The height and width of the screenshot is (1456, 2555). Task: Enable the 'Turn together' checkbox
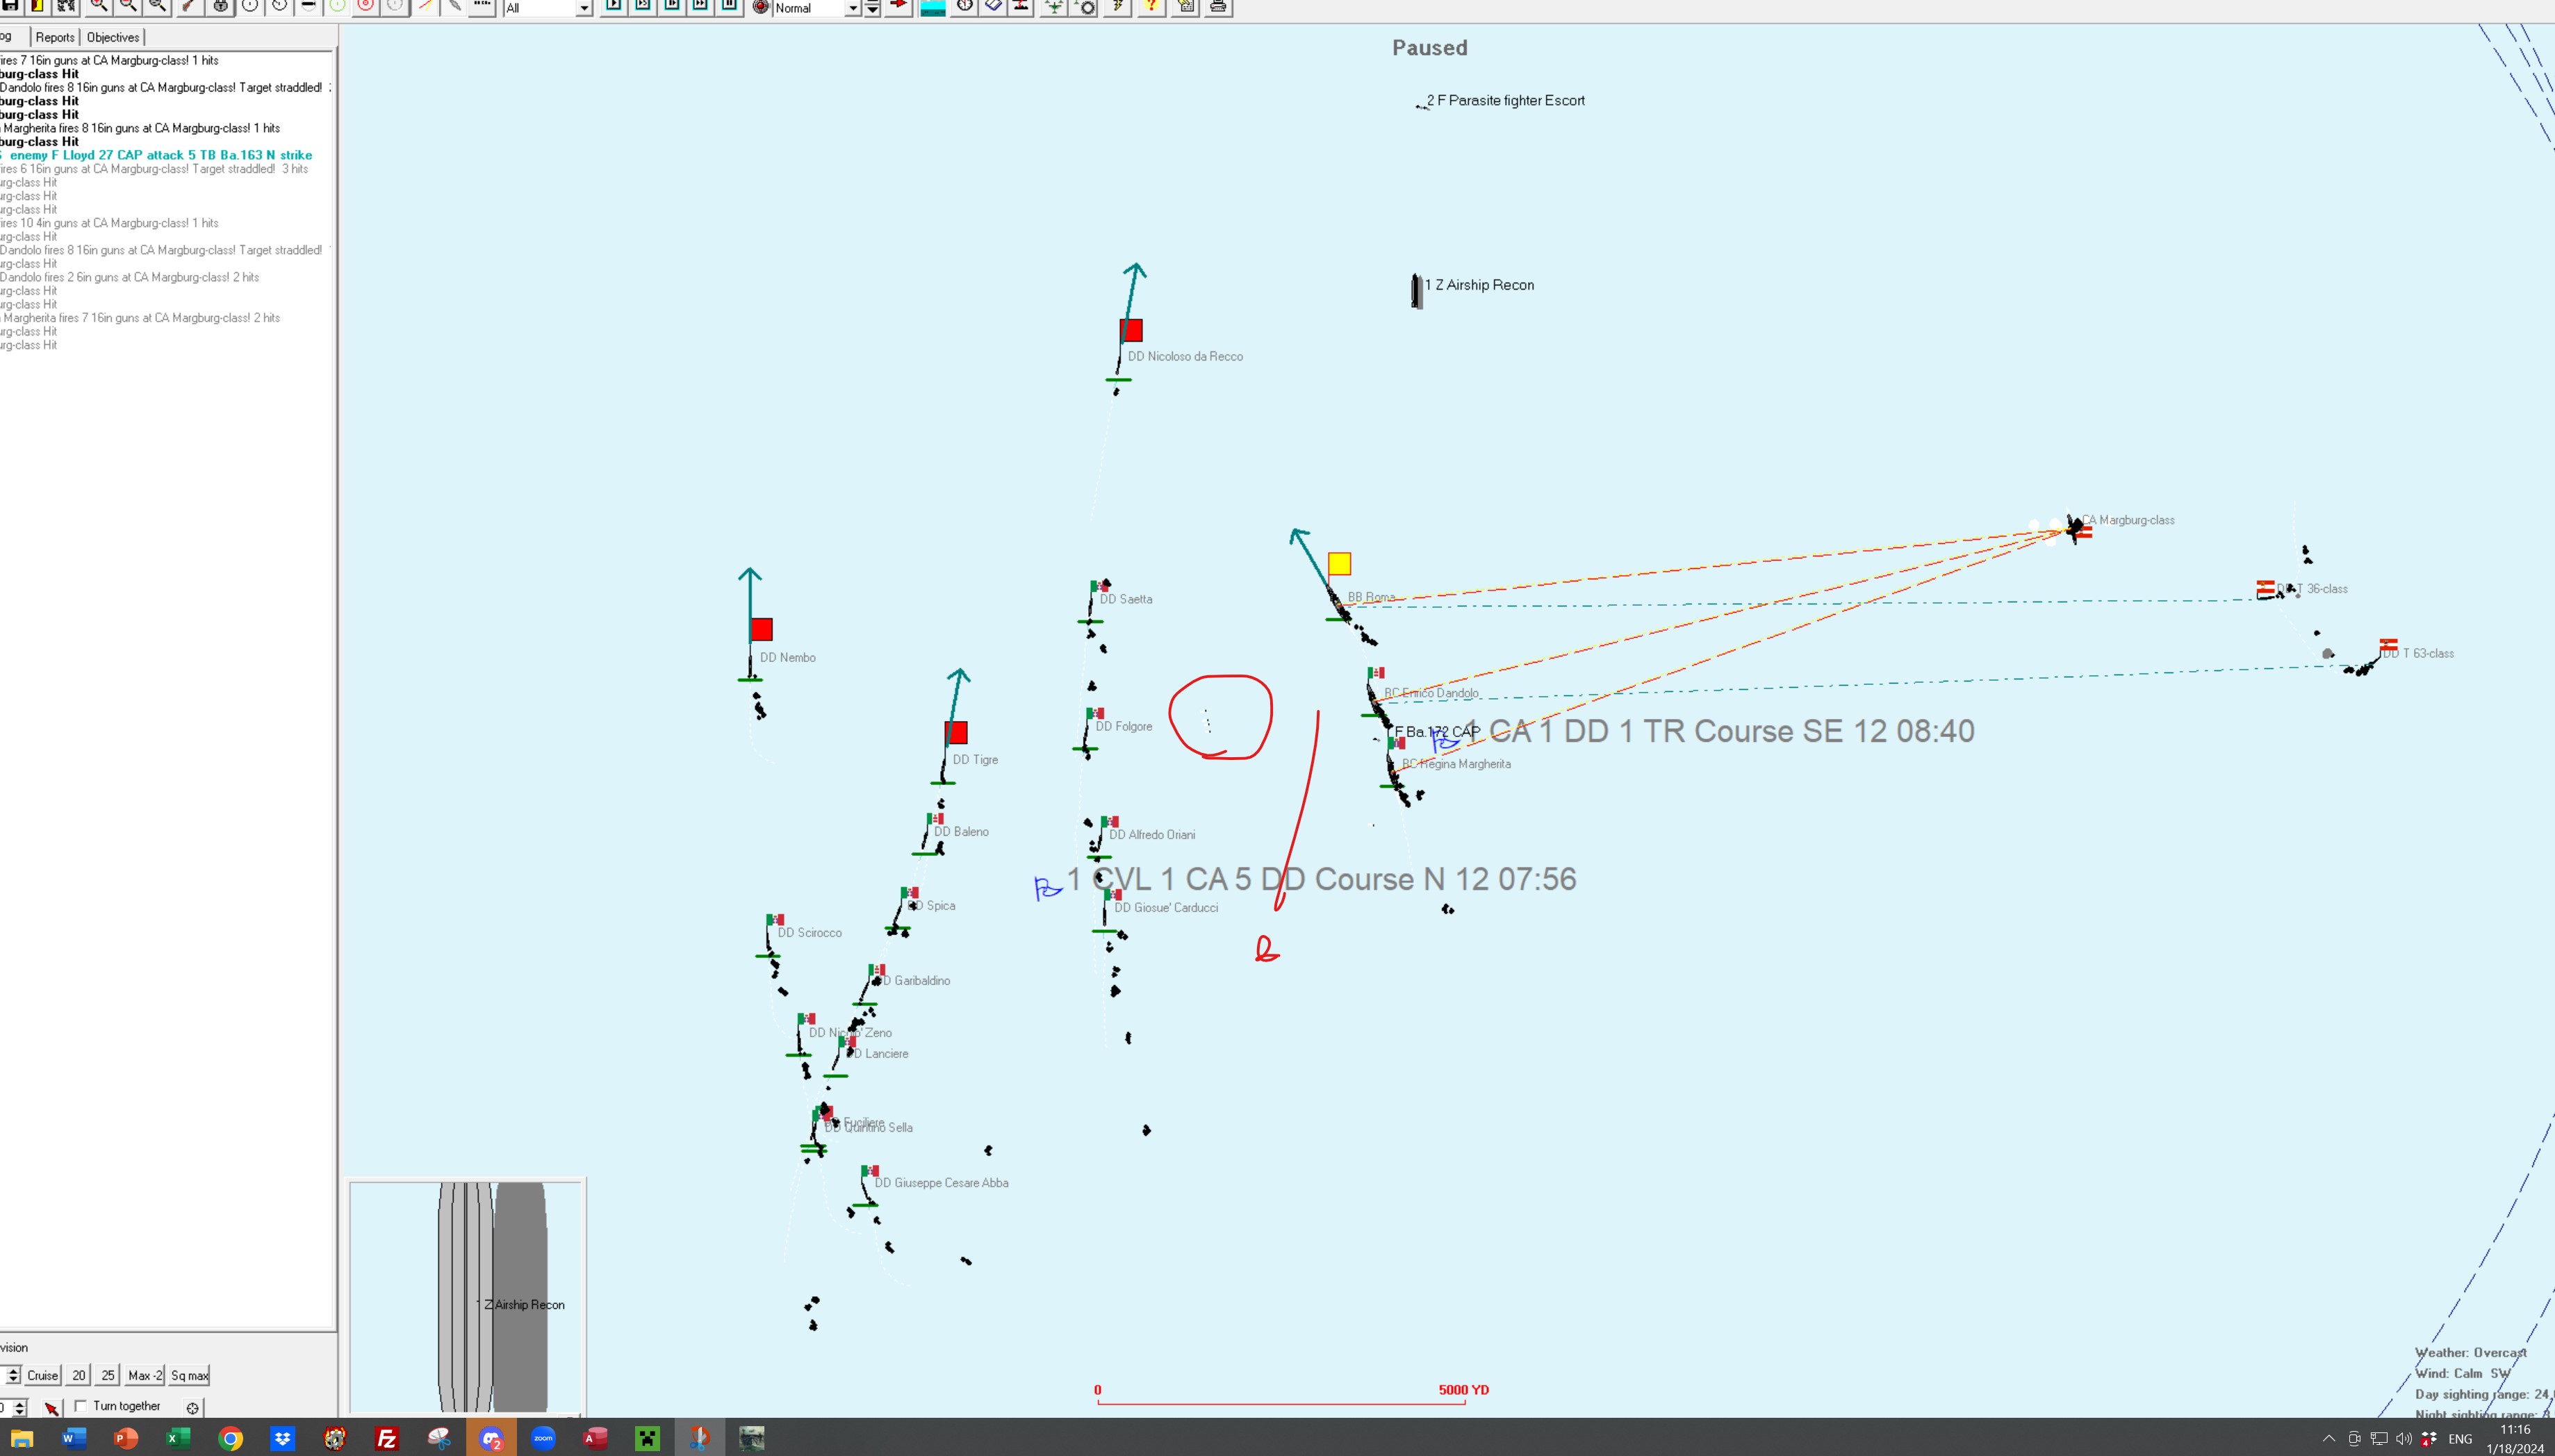pyautogui.click(x=81, y=1406)
